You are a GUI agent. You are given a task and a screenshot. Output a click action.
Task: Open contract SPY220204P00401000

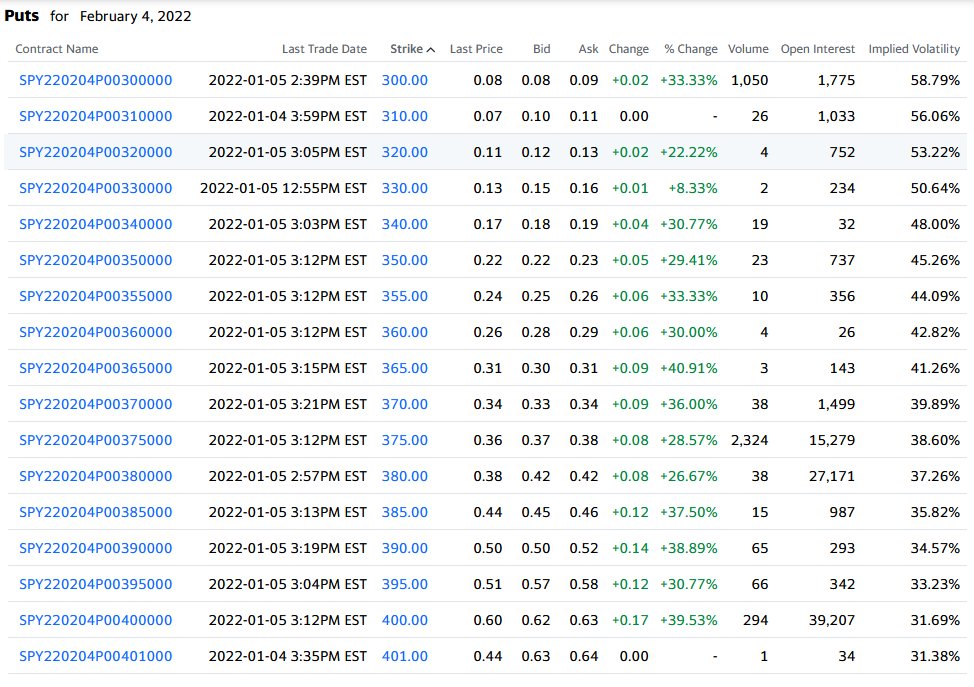point(96,657)
